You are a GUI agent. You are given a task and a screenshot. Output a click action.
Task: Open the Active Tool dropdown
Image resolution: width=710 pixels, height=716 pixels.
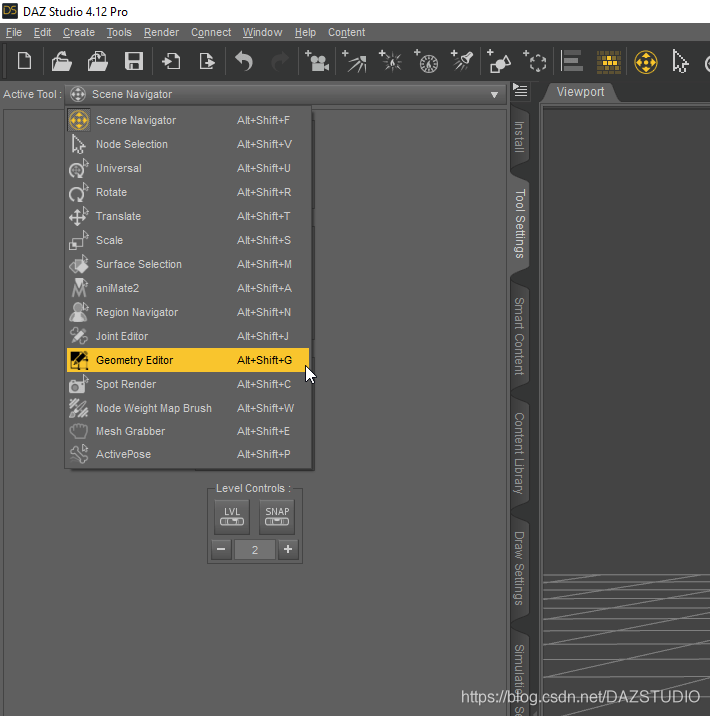pos(286,95)
